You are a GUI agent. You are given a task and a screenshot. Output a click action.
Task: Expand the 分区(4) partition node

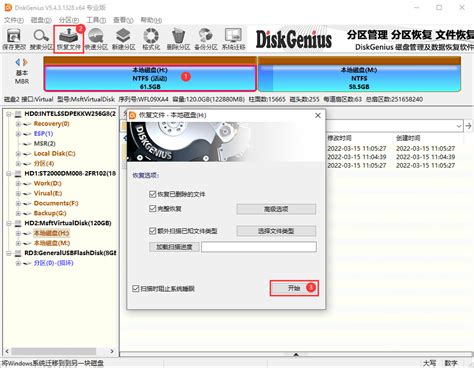tap(18, 164)
